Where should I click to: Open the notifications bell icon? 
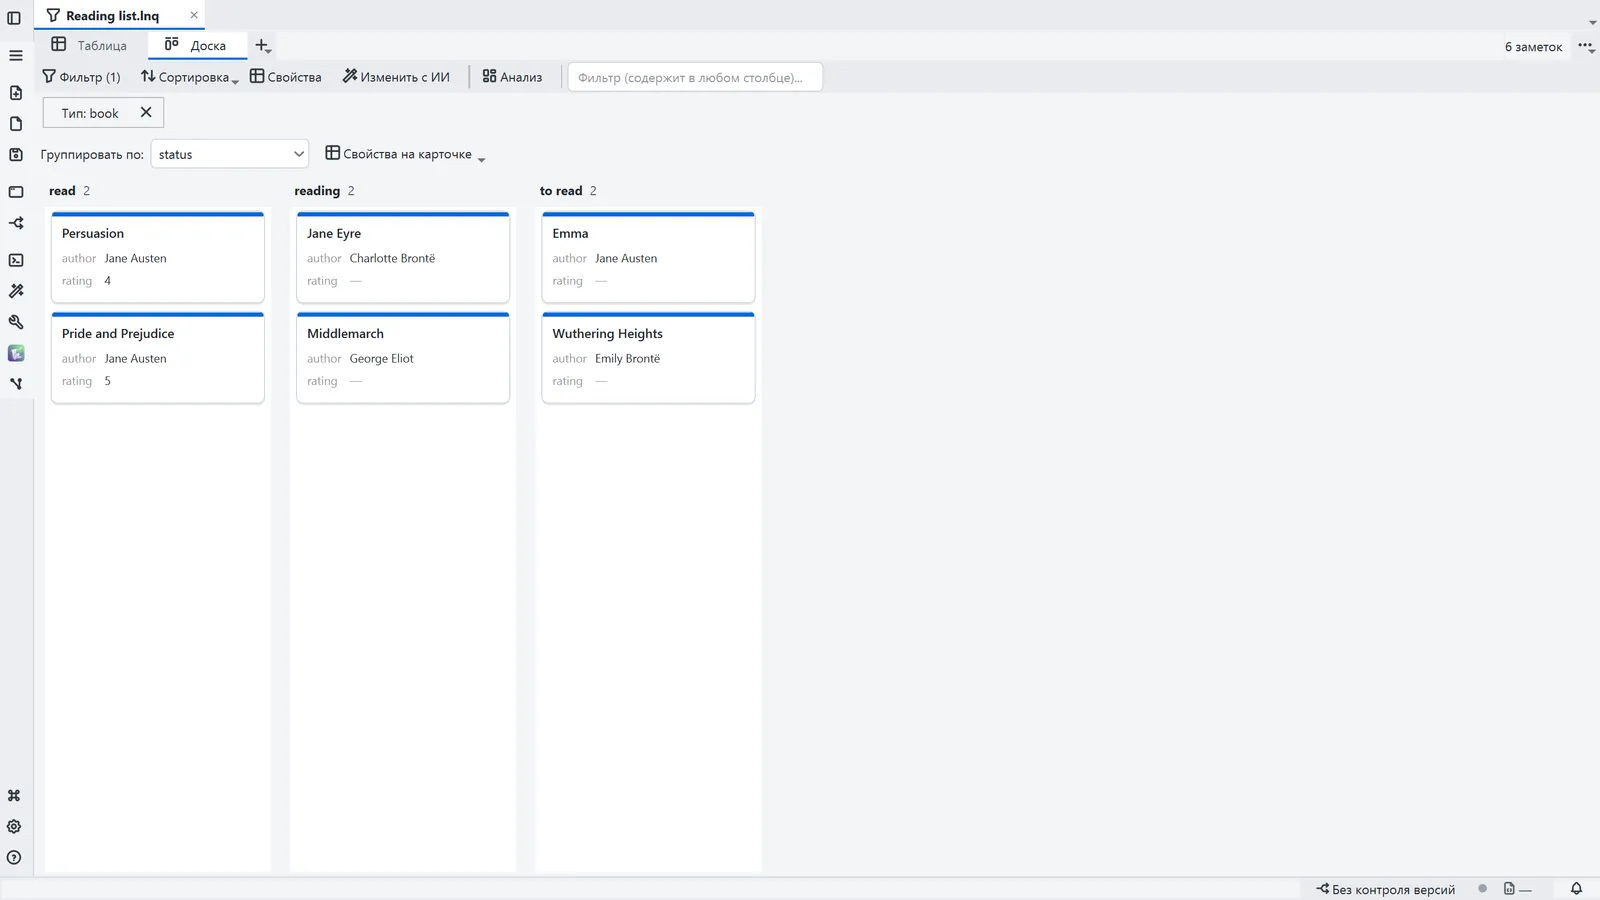[1576, 889]
